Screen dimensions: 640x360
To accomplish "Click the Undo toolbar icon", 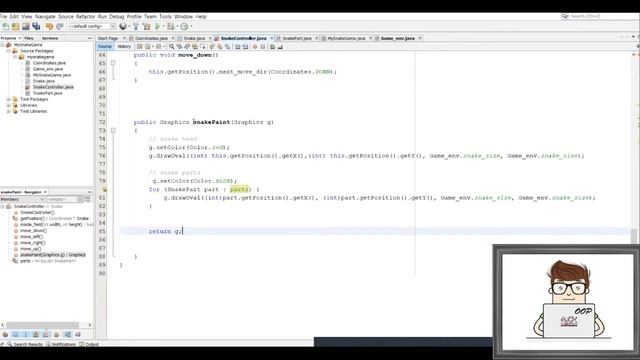I will 49,27.
